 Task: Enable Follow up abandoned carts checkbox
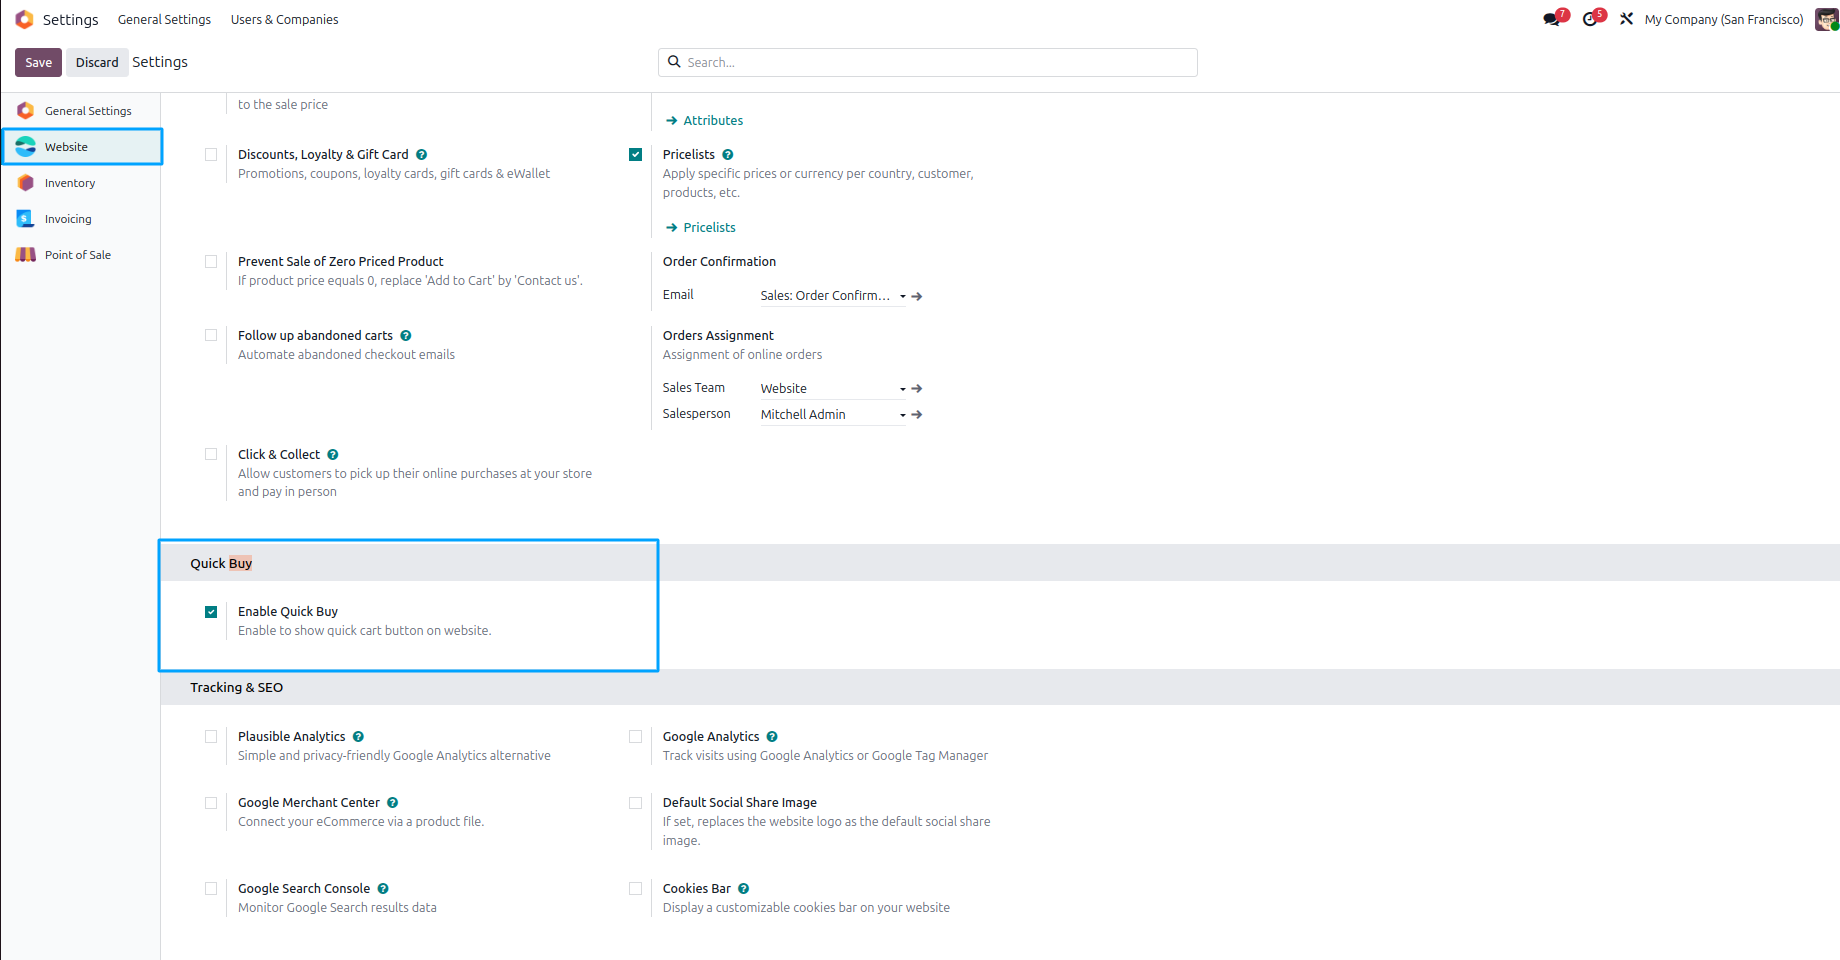pos(211,336)
